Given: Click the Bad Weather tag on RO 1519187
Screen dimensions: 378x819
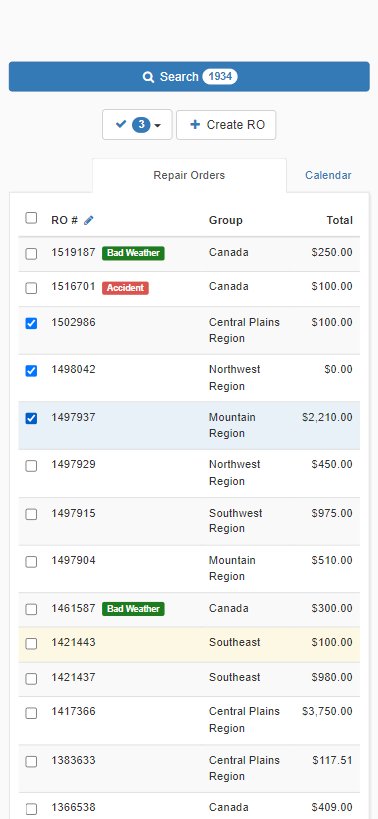Looking at the screenshot, I should (x=133, y=253).
